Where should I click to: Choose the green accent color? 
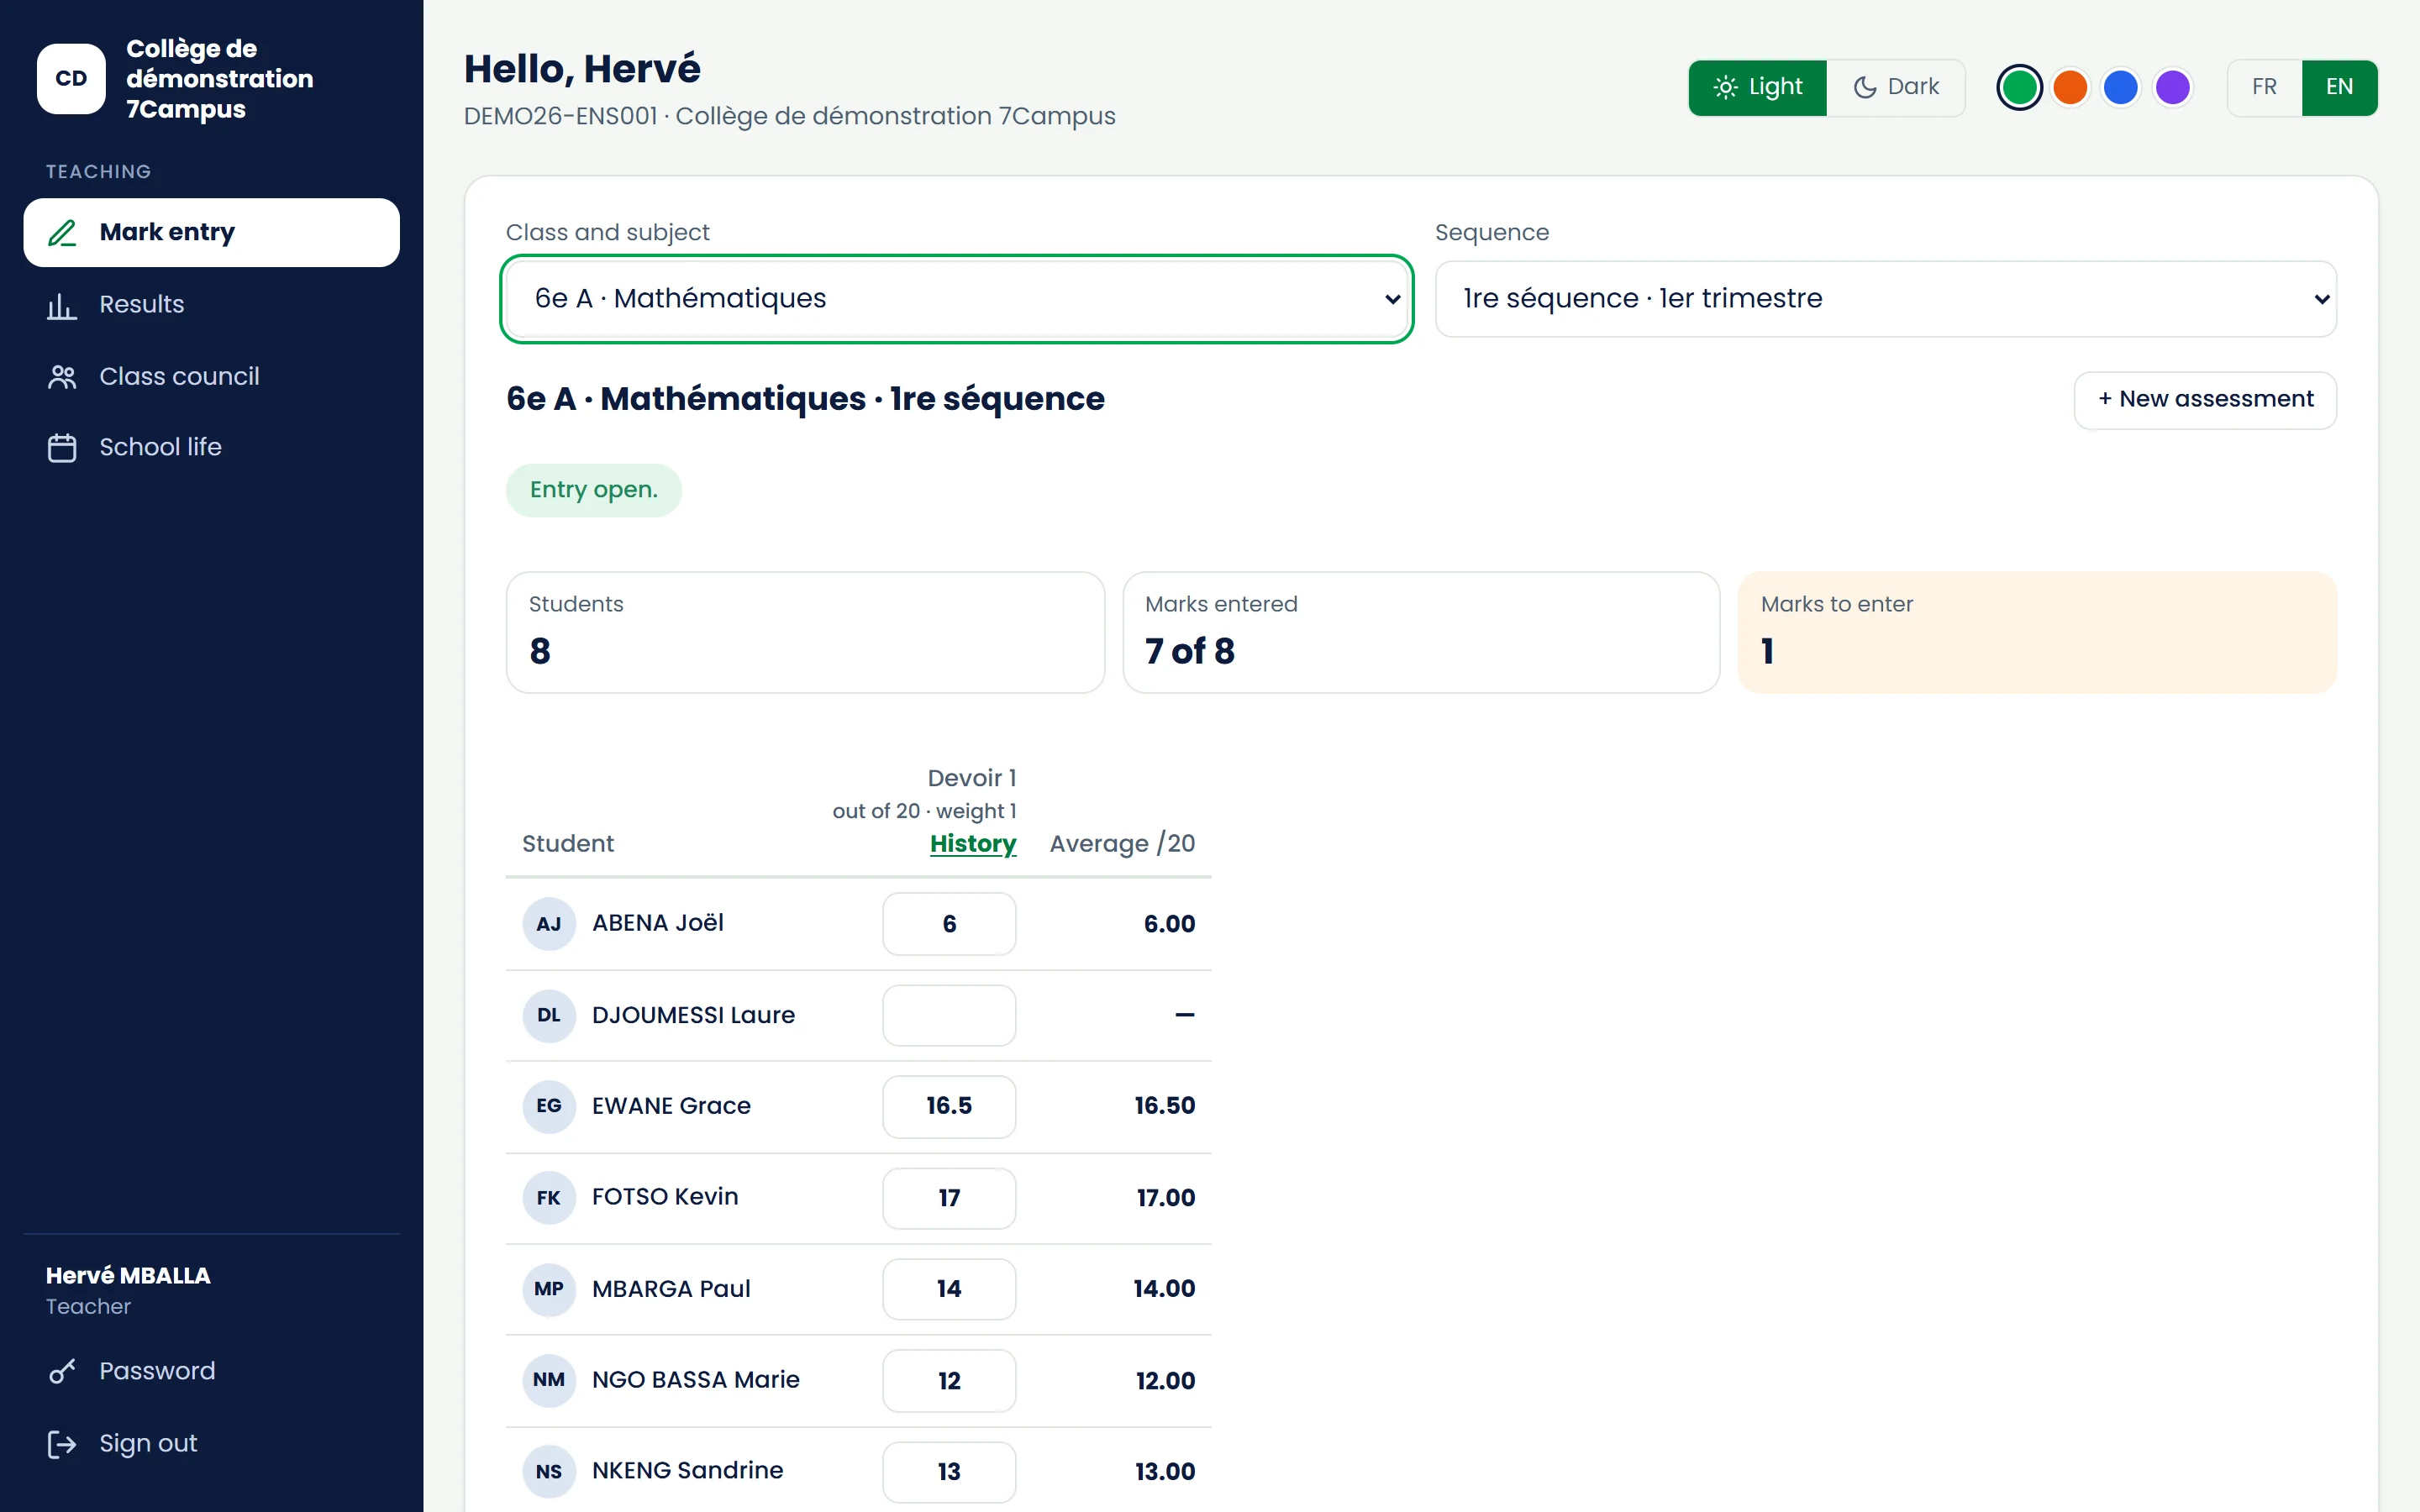point(2019,87)
